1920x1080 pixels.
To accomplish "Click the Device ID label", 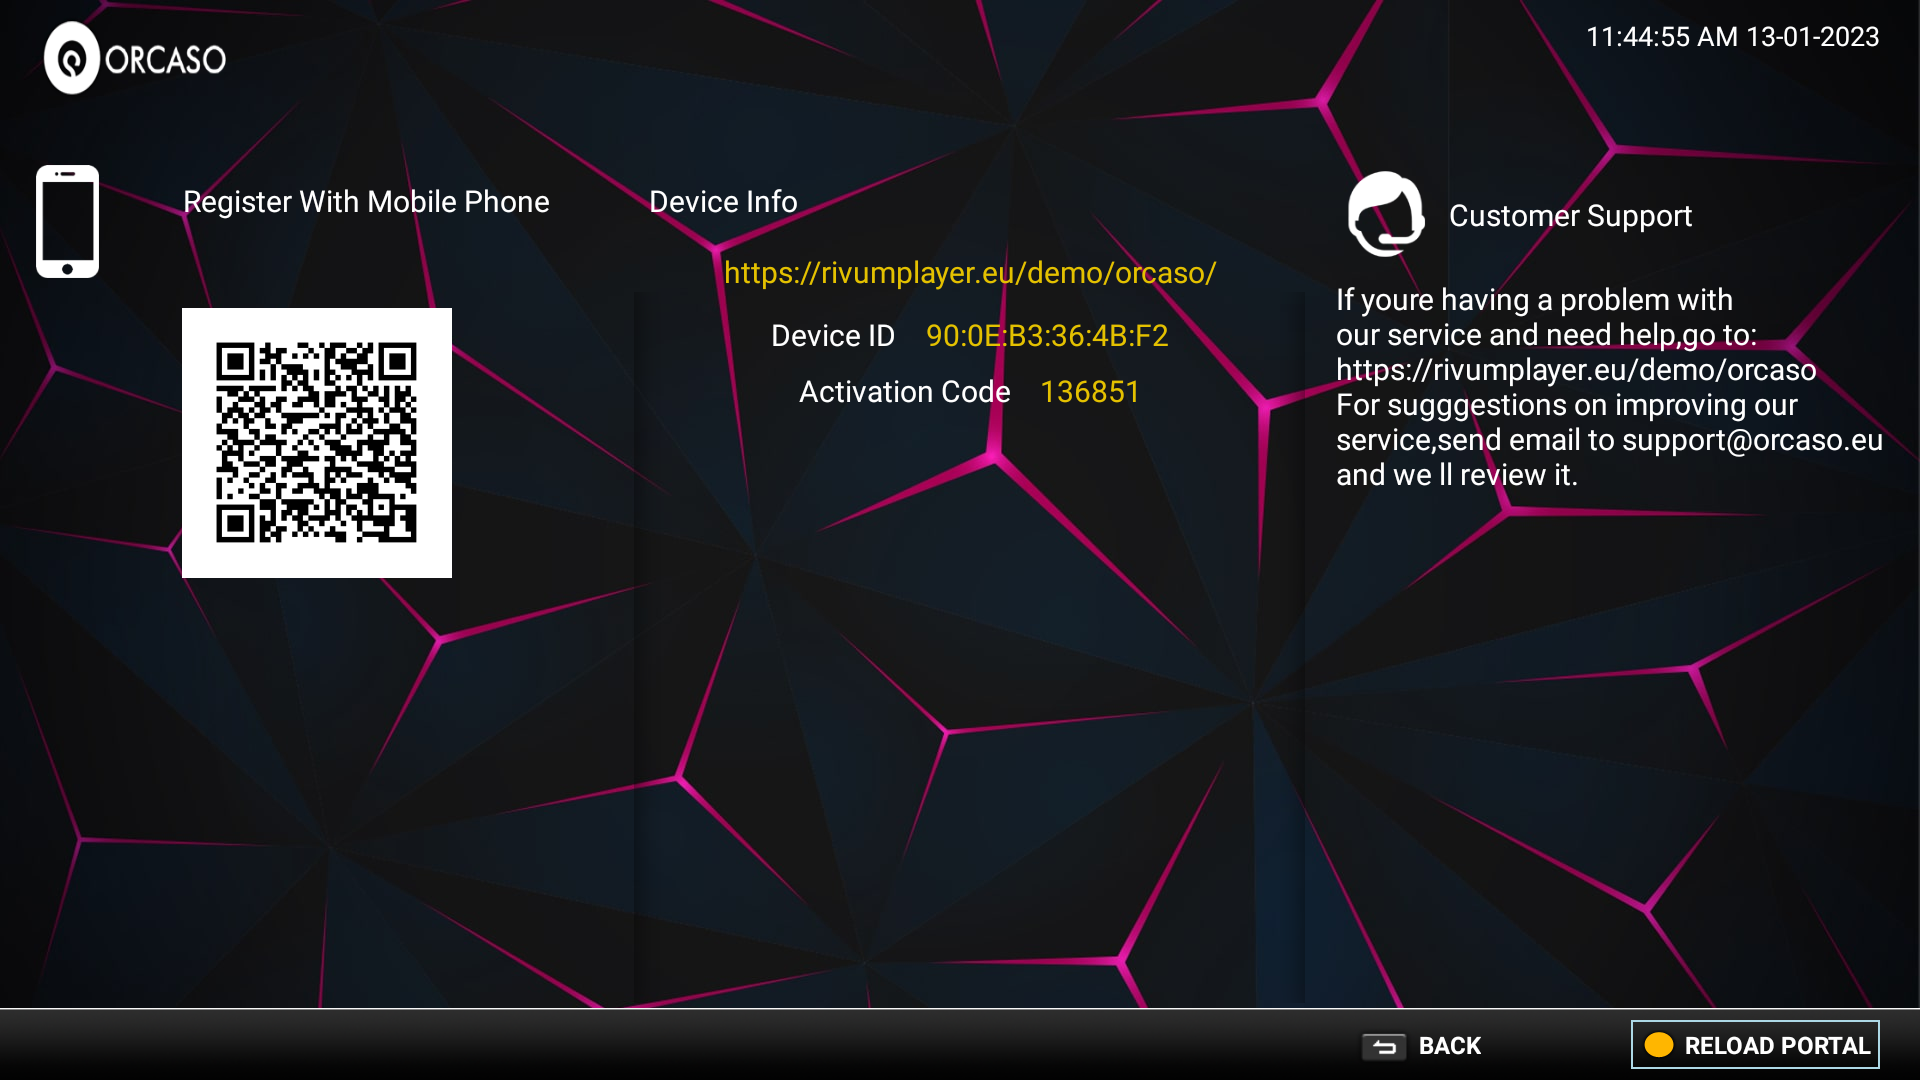I will click(x=832, y=336).
